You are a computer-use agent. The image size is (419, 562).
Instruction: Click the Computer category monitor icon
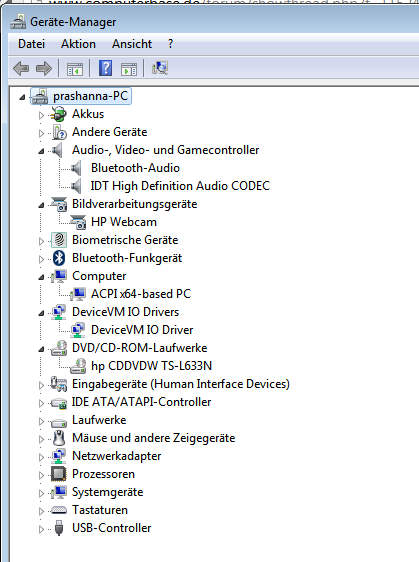(x=59, y=276)
